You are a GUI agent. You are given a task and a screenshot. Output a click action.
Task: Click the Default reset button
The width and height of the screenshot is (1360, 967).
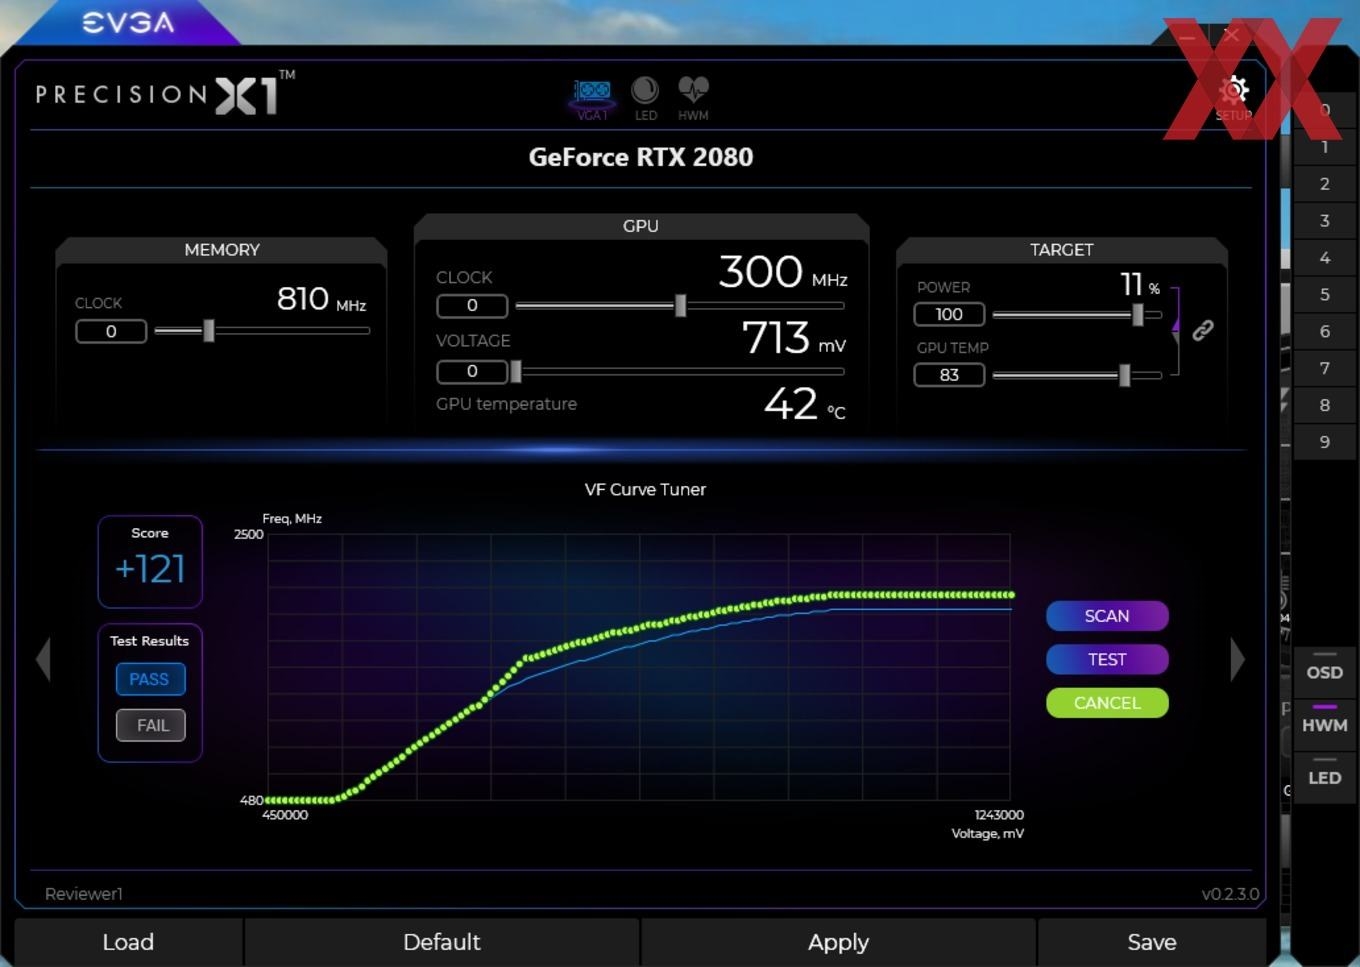coord(441,942)
